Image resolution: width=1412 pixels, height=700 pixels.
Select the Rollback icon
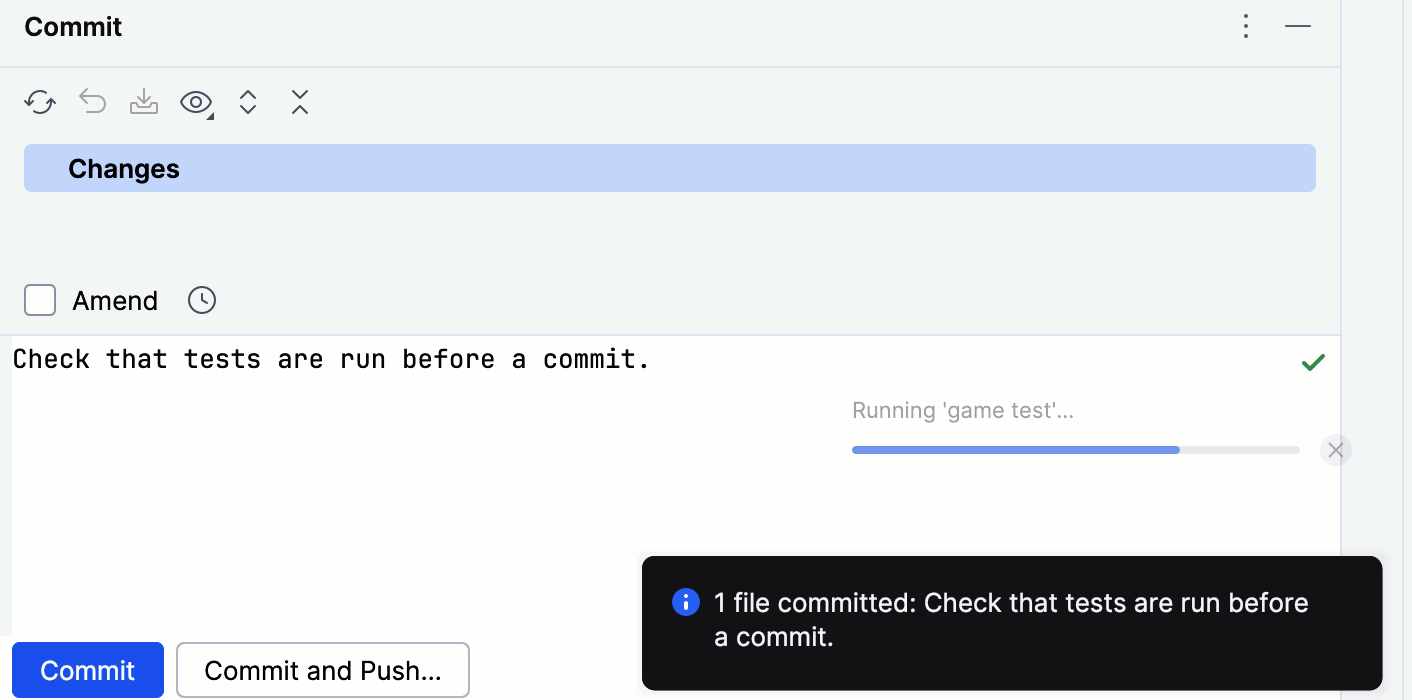click(92, 102)
